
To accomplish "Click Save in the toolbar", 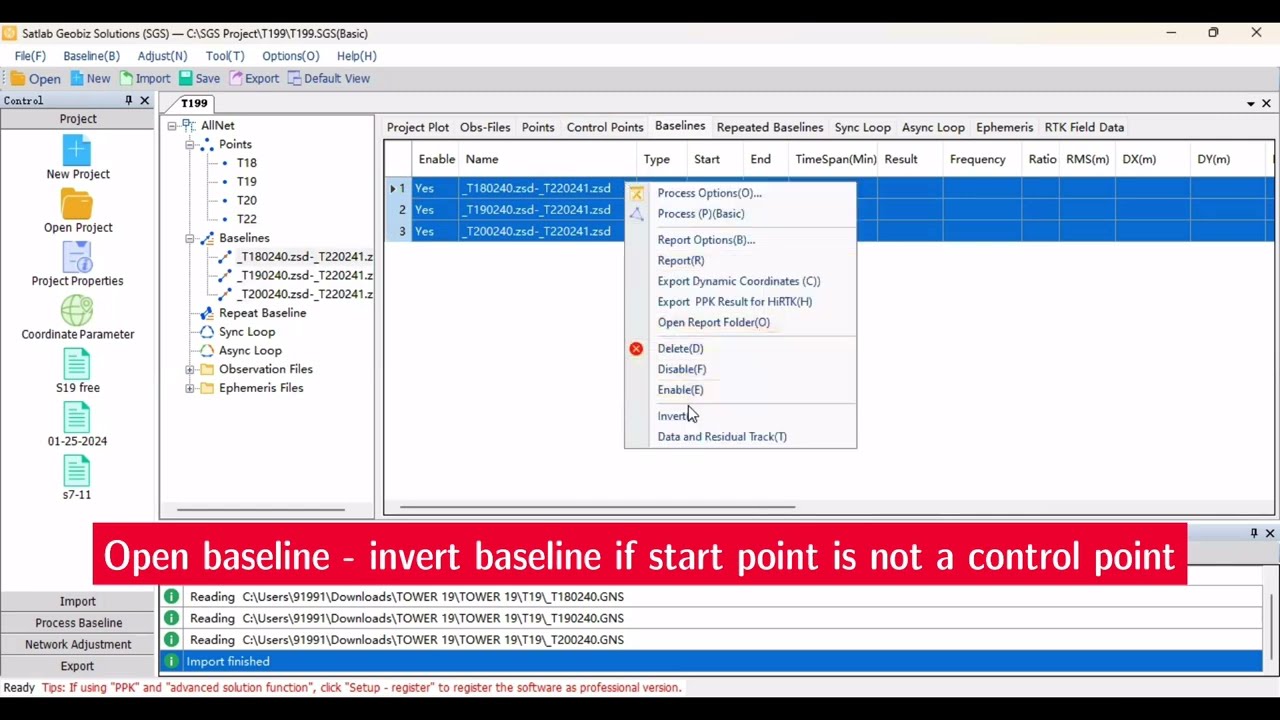I will 200,78.
